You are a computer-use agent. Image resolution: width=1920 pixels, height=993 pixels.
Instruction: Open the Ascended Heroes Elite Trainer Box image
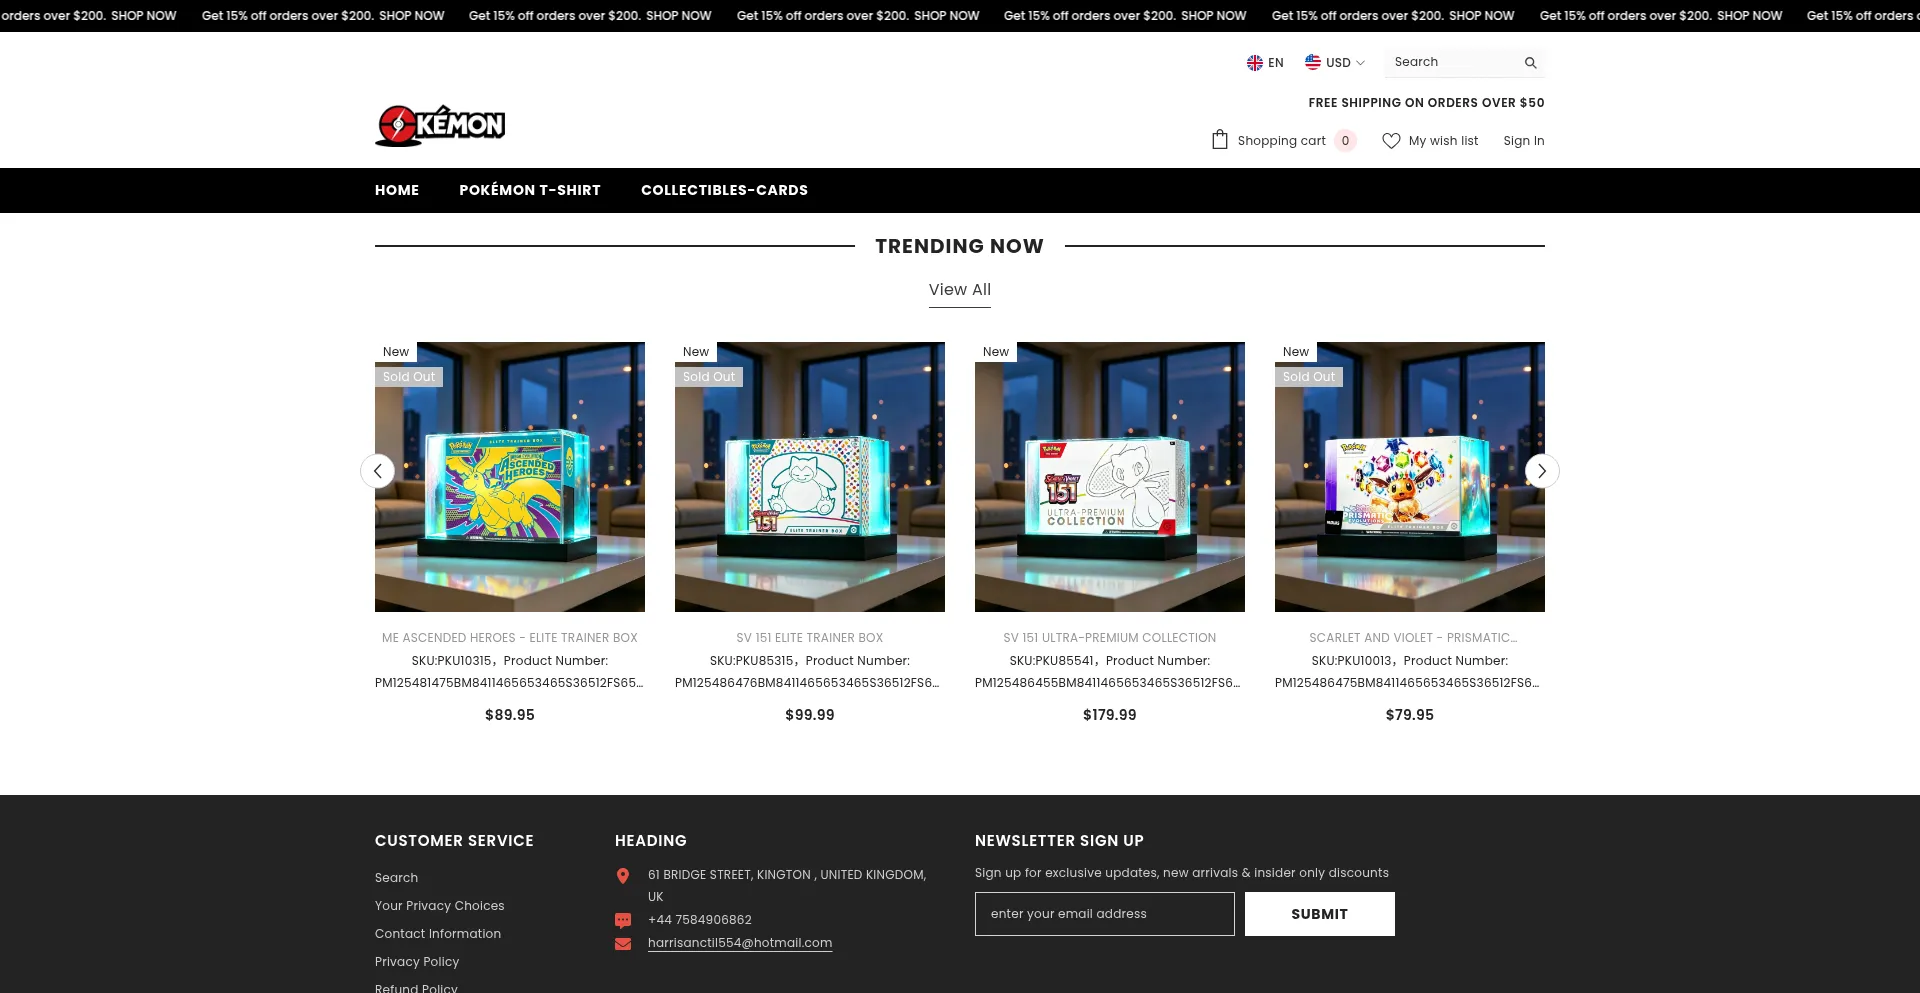(x=510, y=477)
